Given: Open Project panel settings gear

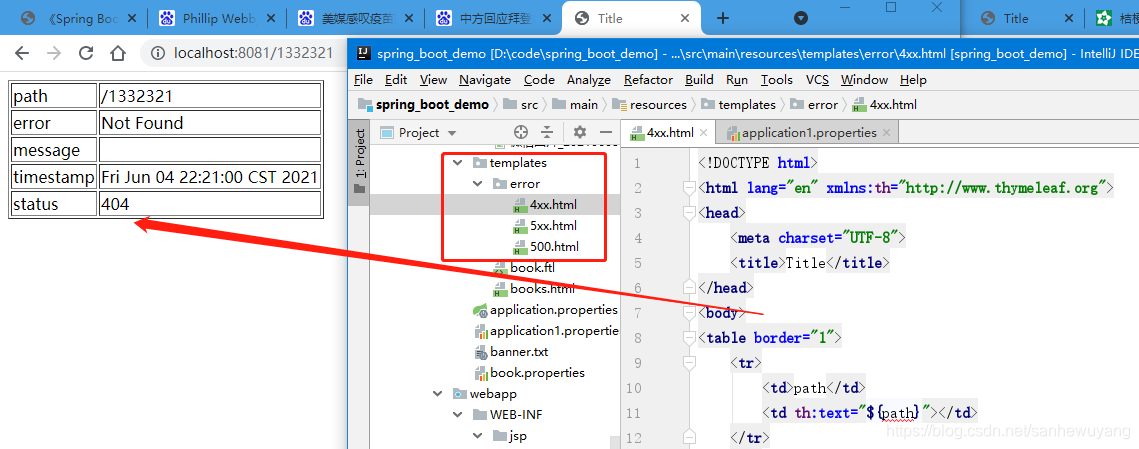Looking at the screenshot, I should pyautogui.click(x=580, y=132).
